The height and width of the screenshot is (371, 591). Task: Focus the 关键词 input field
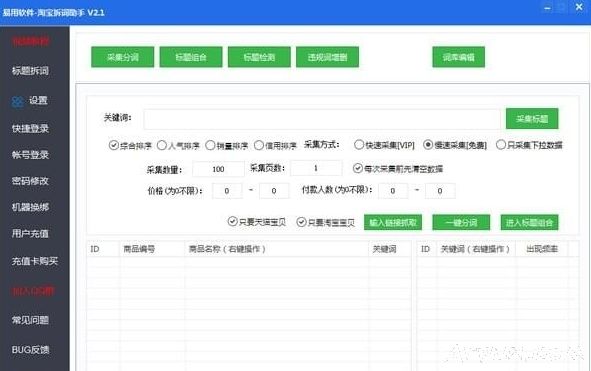pyautogui.click(x=322, y=119)
